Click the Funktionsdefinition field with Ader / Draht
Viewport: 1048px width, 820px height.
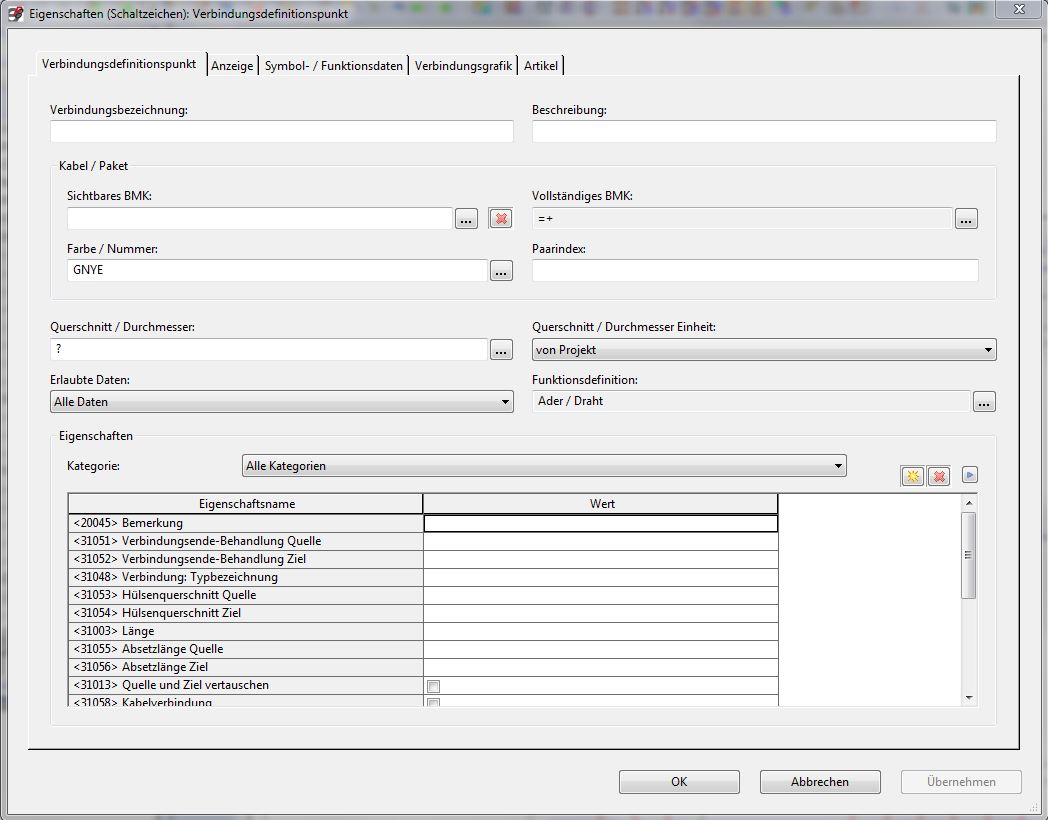click(x=751, y=402)
